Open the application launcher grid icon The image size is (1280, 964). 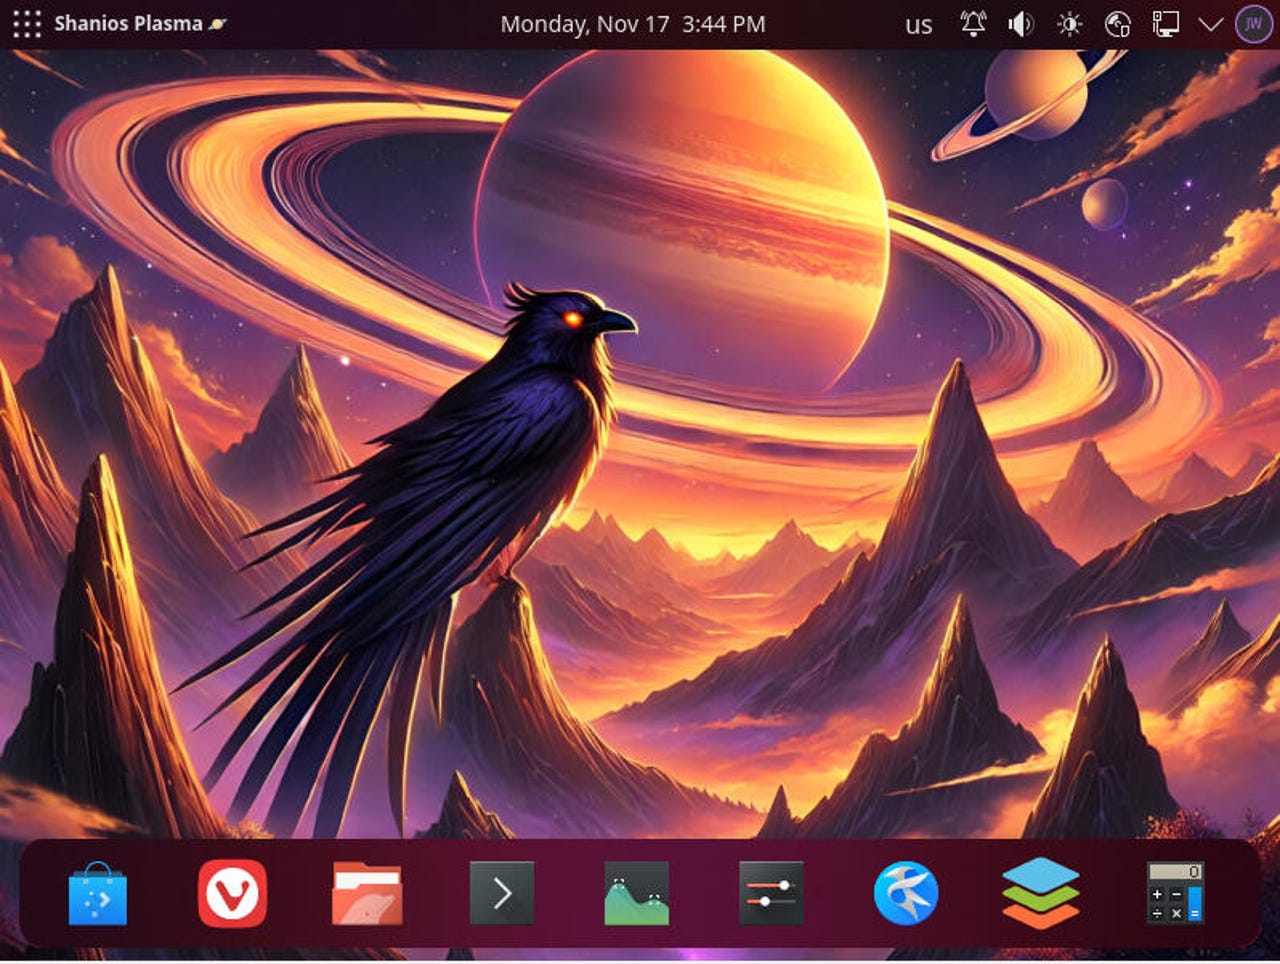coord(27,24)
